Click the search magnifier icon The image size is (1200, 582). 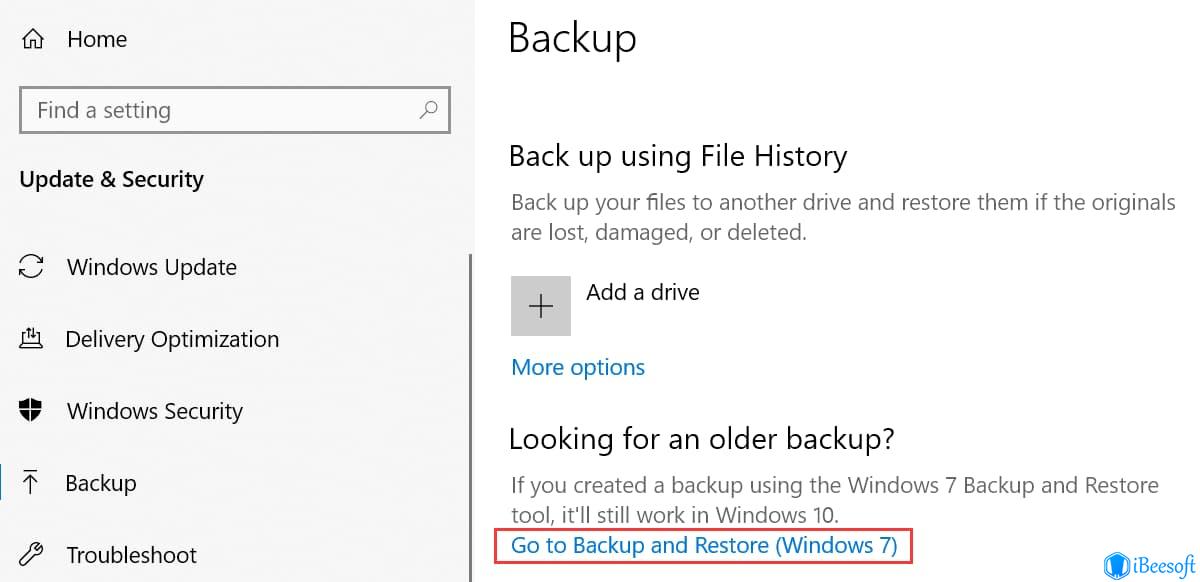tap(428, 110)
